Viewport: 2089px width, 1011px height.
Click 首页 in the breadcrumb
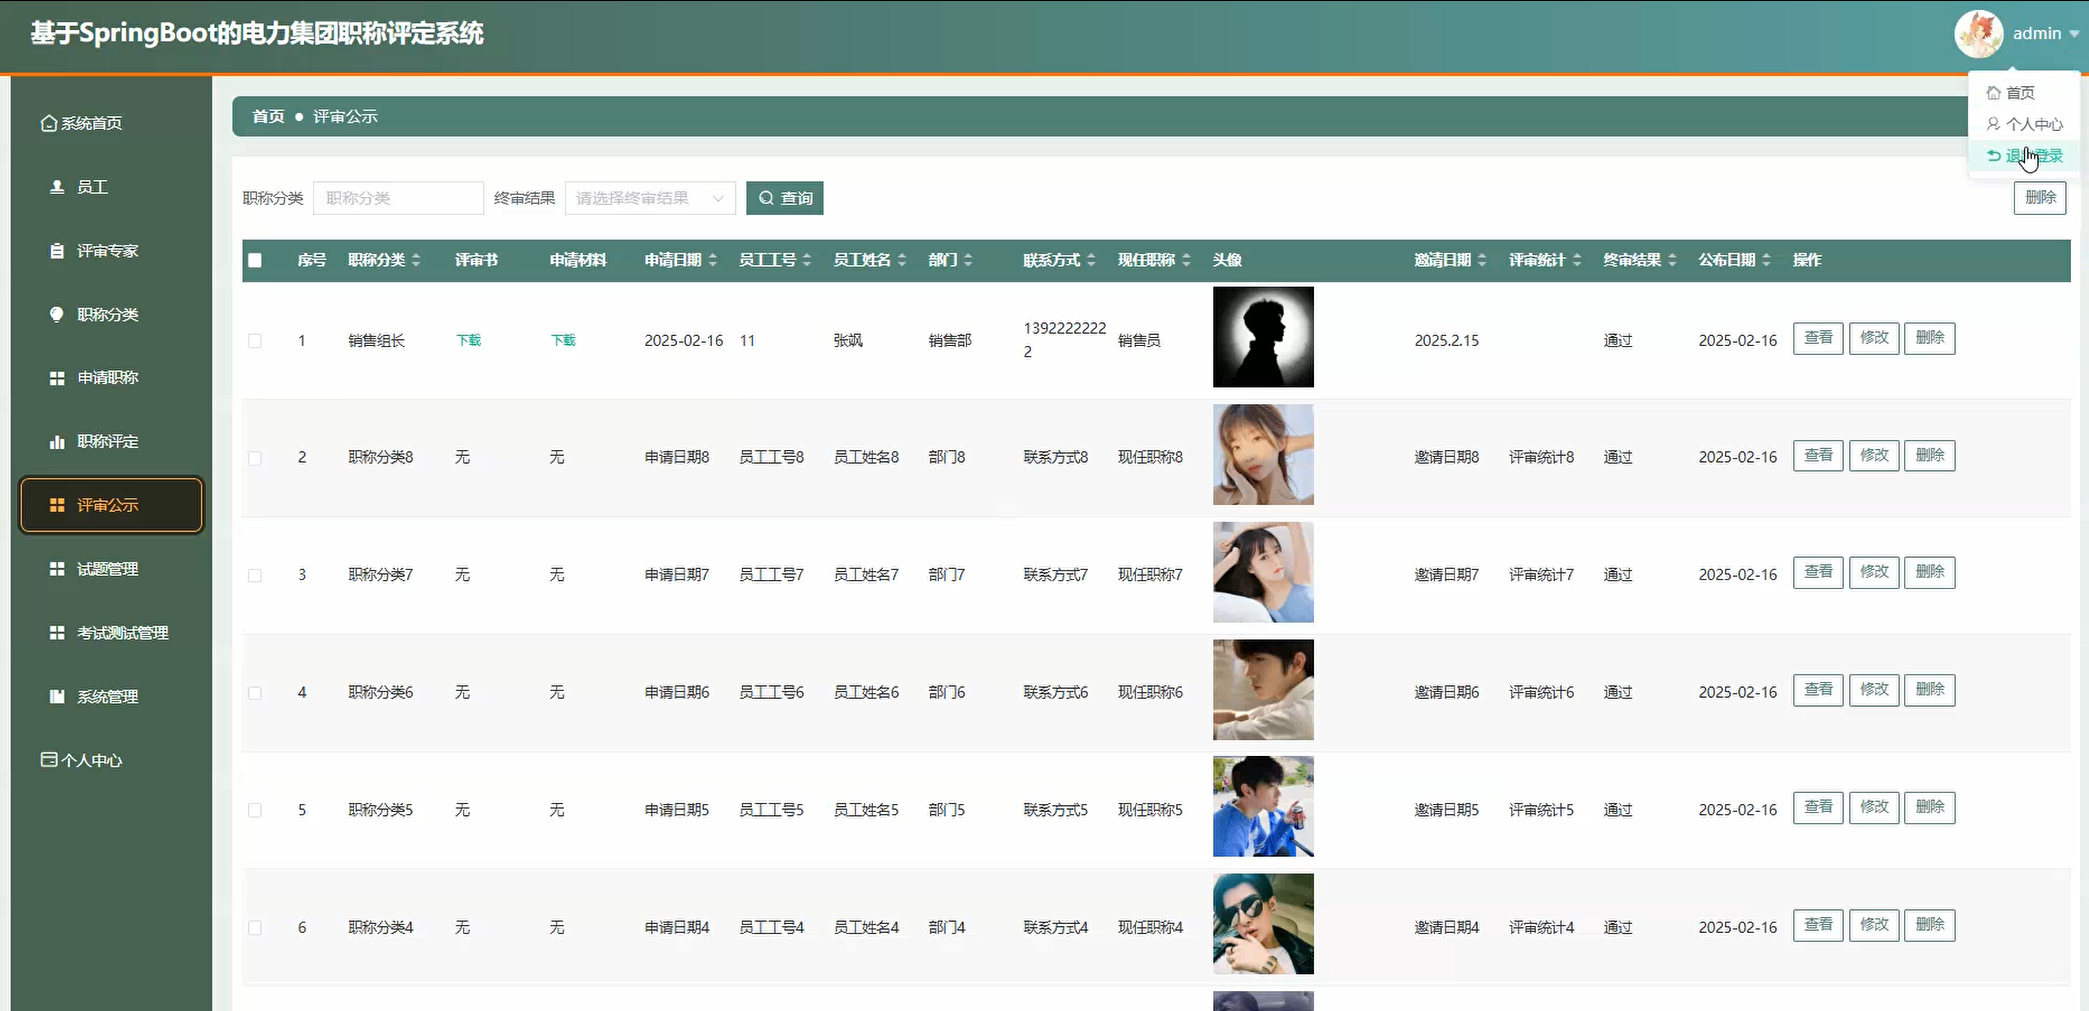(268, 117)
